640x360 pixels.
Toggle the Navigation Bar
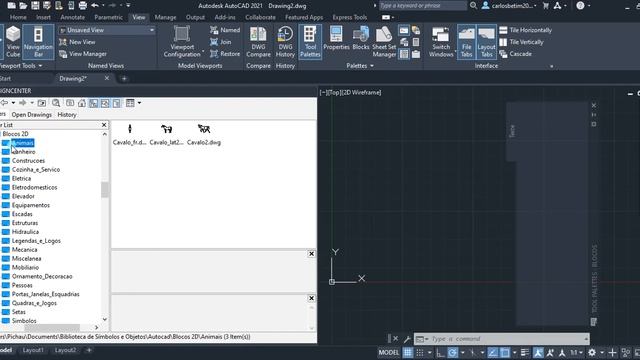[x=38, y=42]
